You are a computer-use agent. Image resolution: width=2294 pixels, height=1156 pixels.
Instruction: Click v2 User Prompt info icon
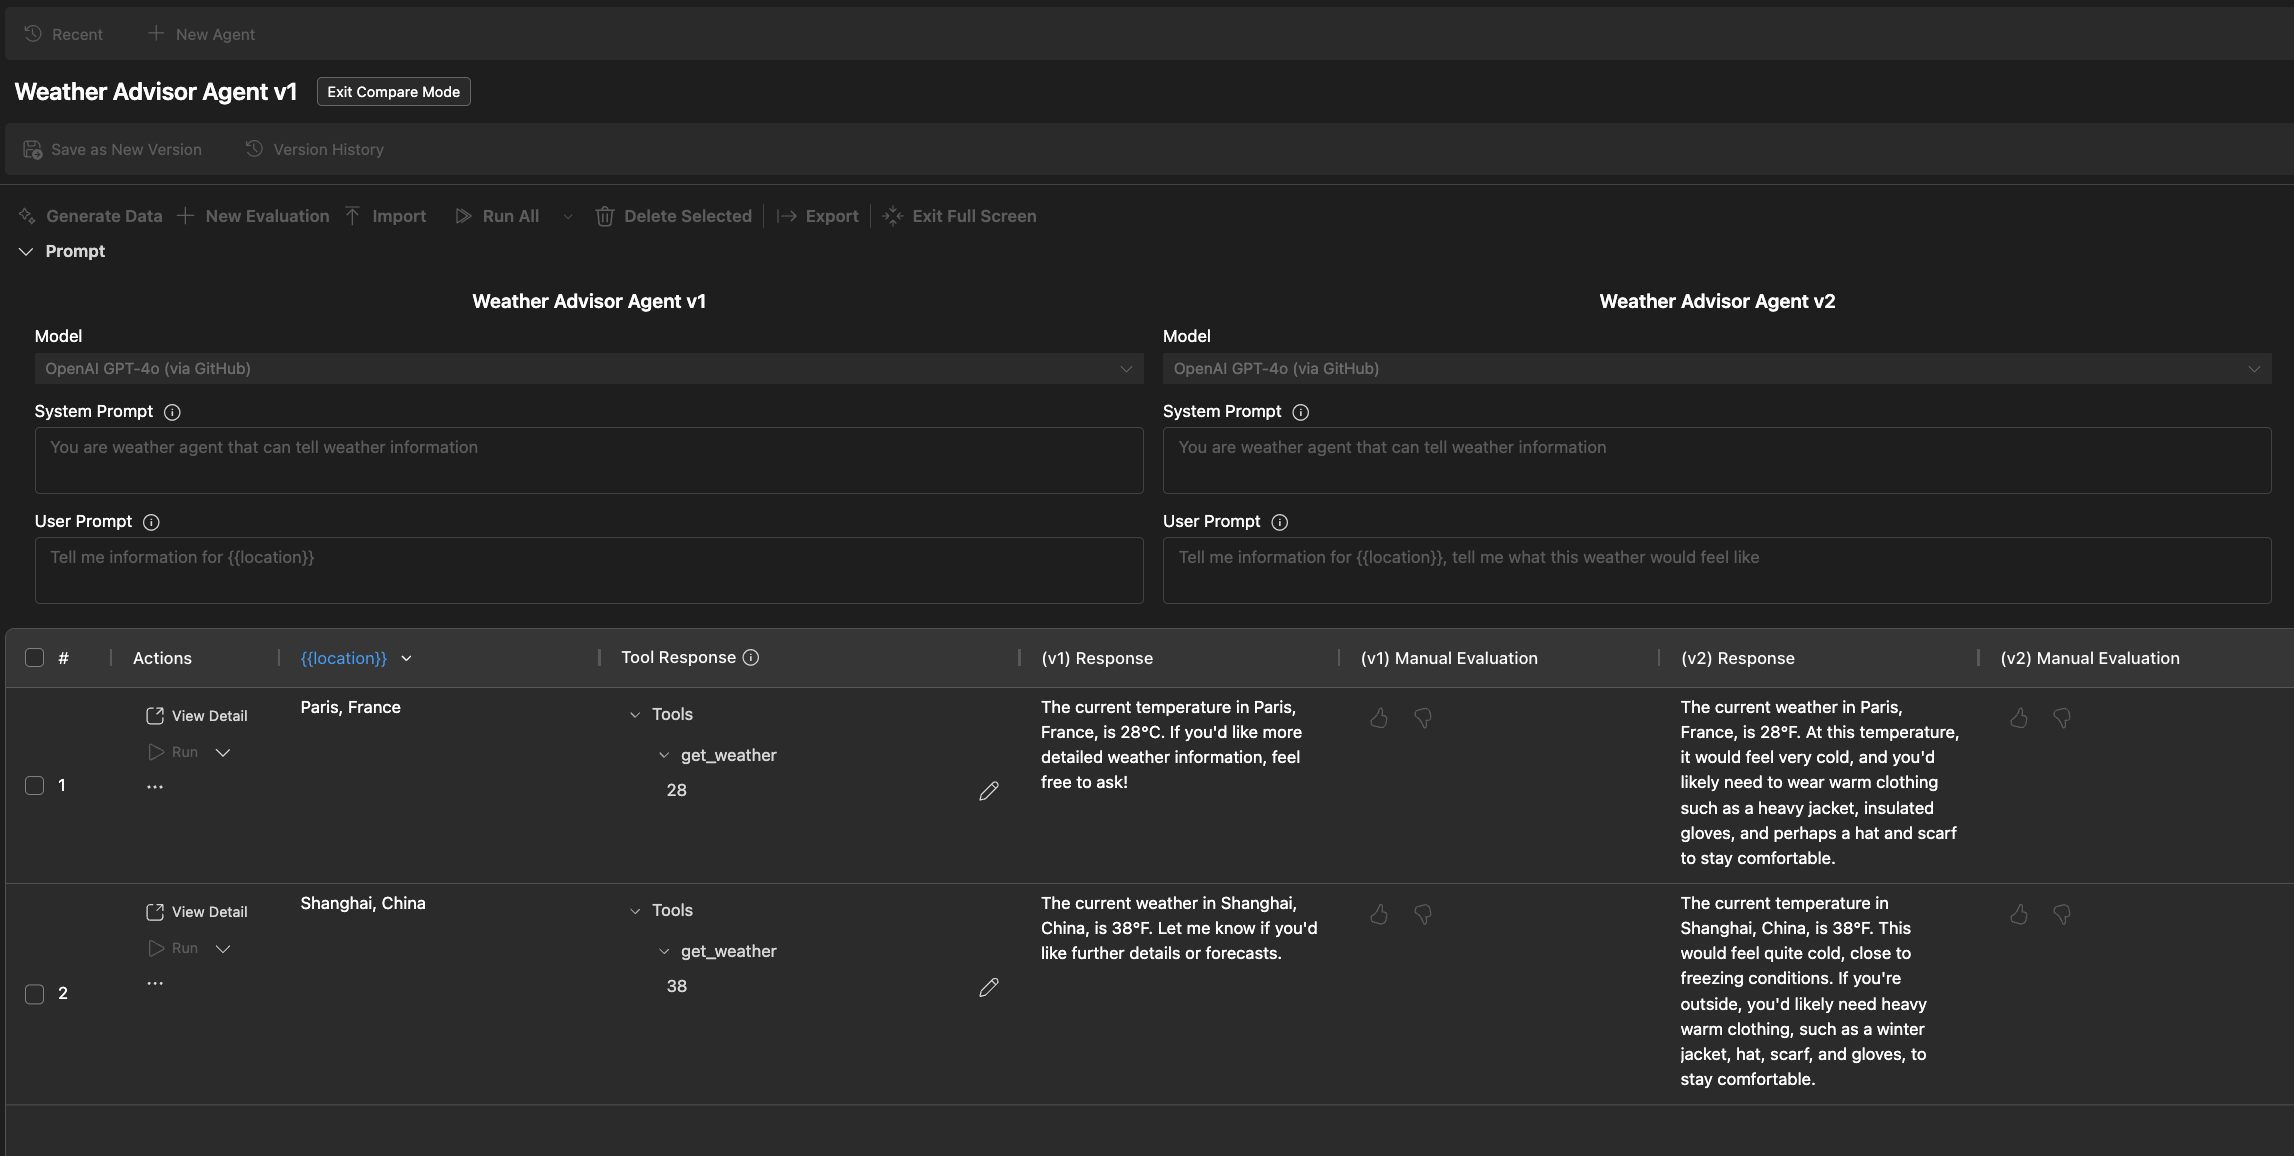tap(1280, 522)
